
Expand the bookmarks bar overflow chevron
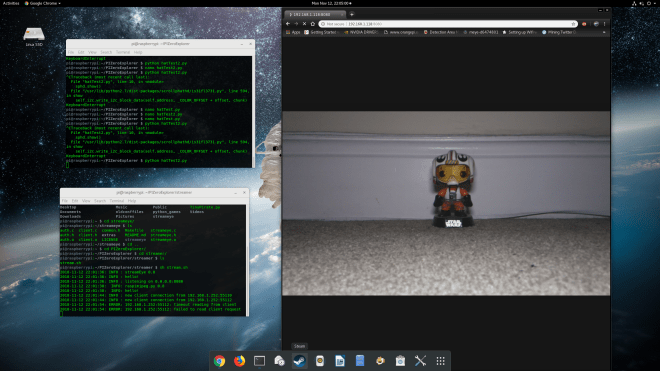[604, 32]
